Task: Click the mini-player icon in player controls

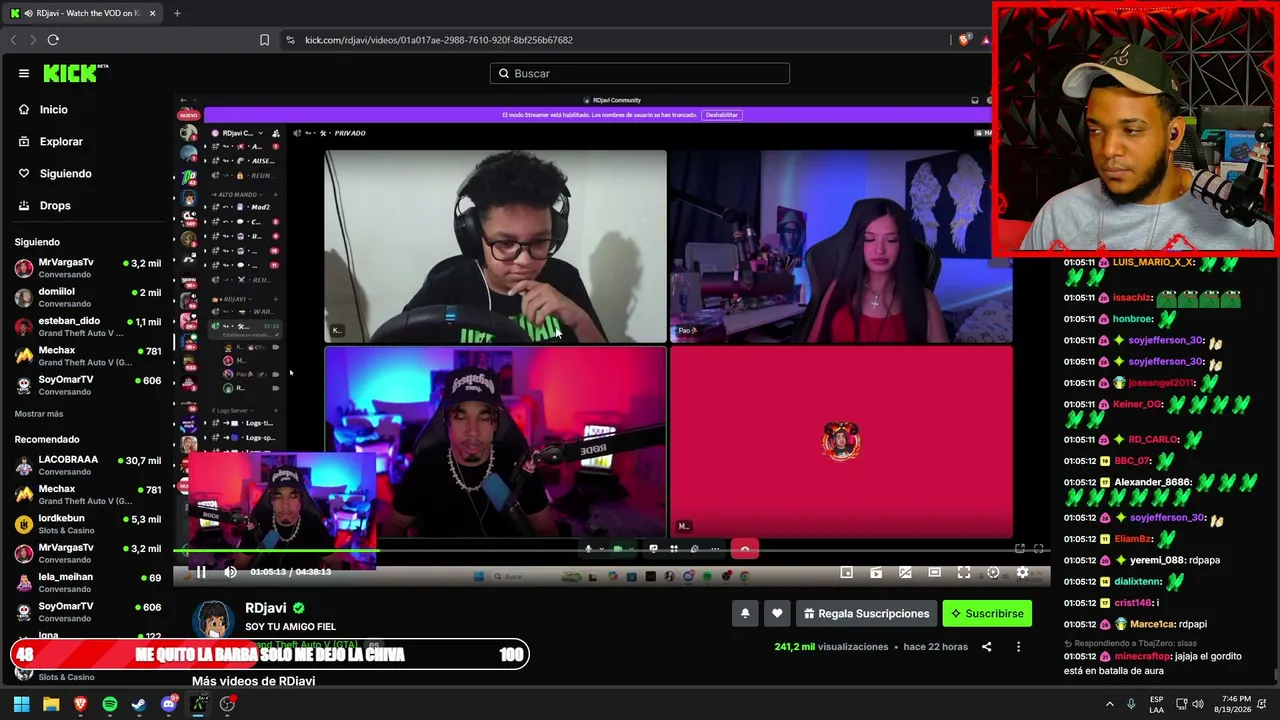Action: tap(846, 572)
